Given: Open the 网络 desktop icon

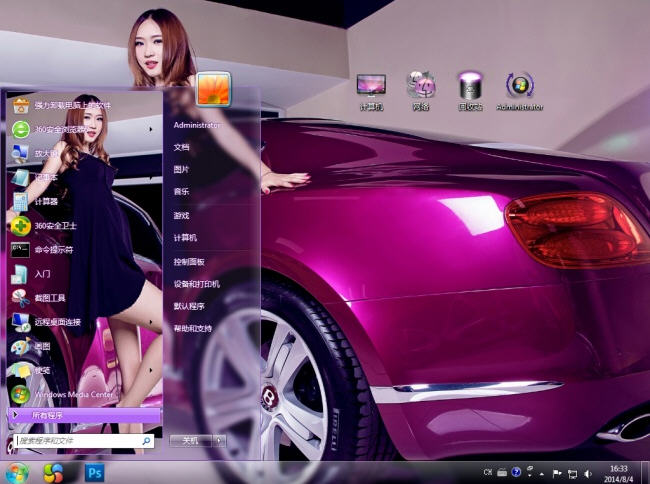Looking at the screenshot, I should coord(420,90).
